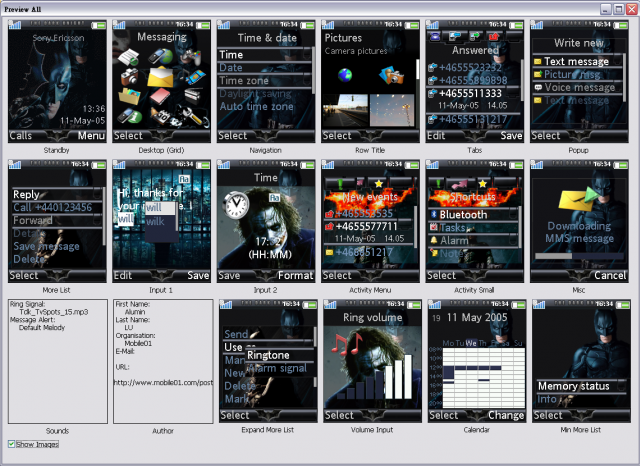Click the signal strength icon in Standby preview
The height and width of the screenshot is (466, 640).
[x=15, y=25]
